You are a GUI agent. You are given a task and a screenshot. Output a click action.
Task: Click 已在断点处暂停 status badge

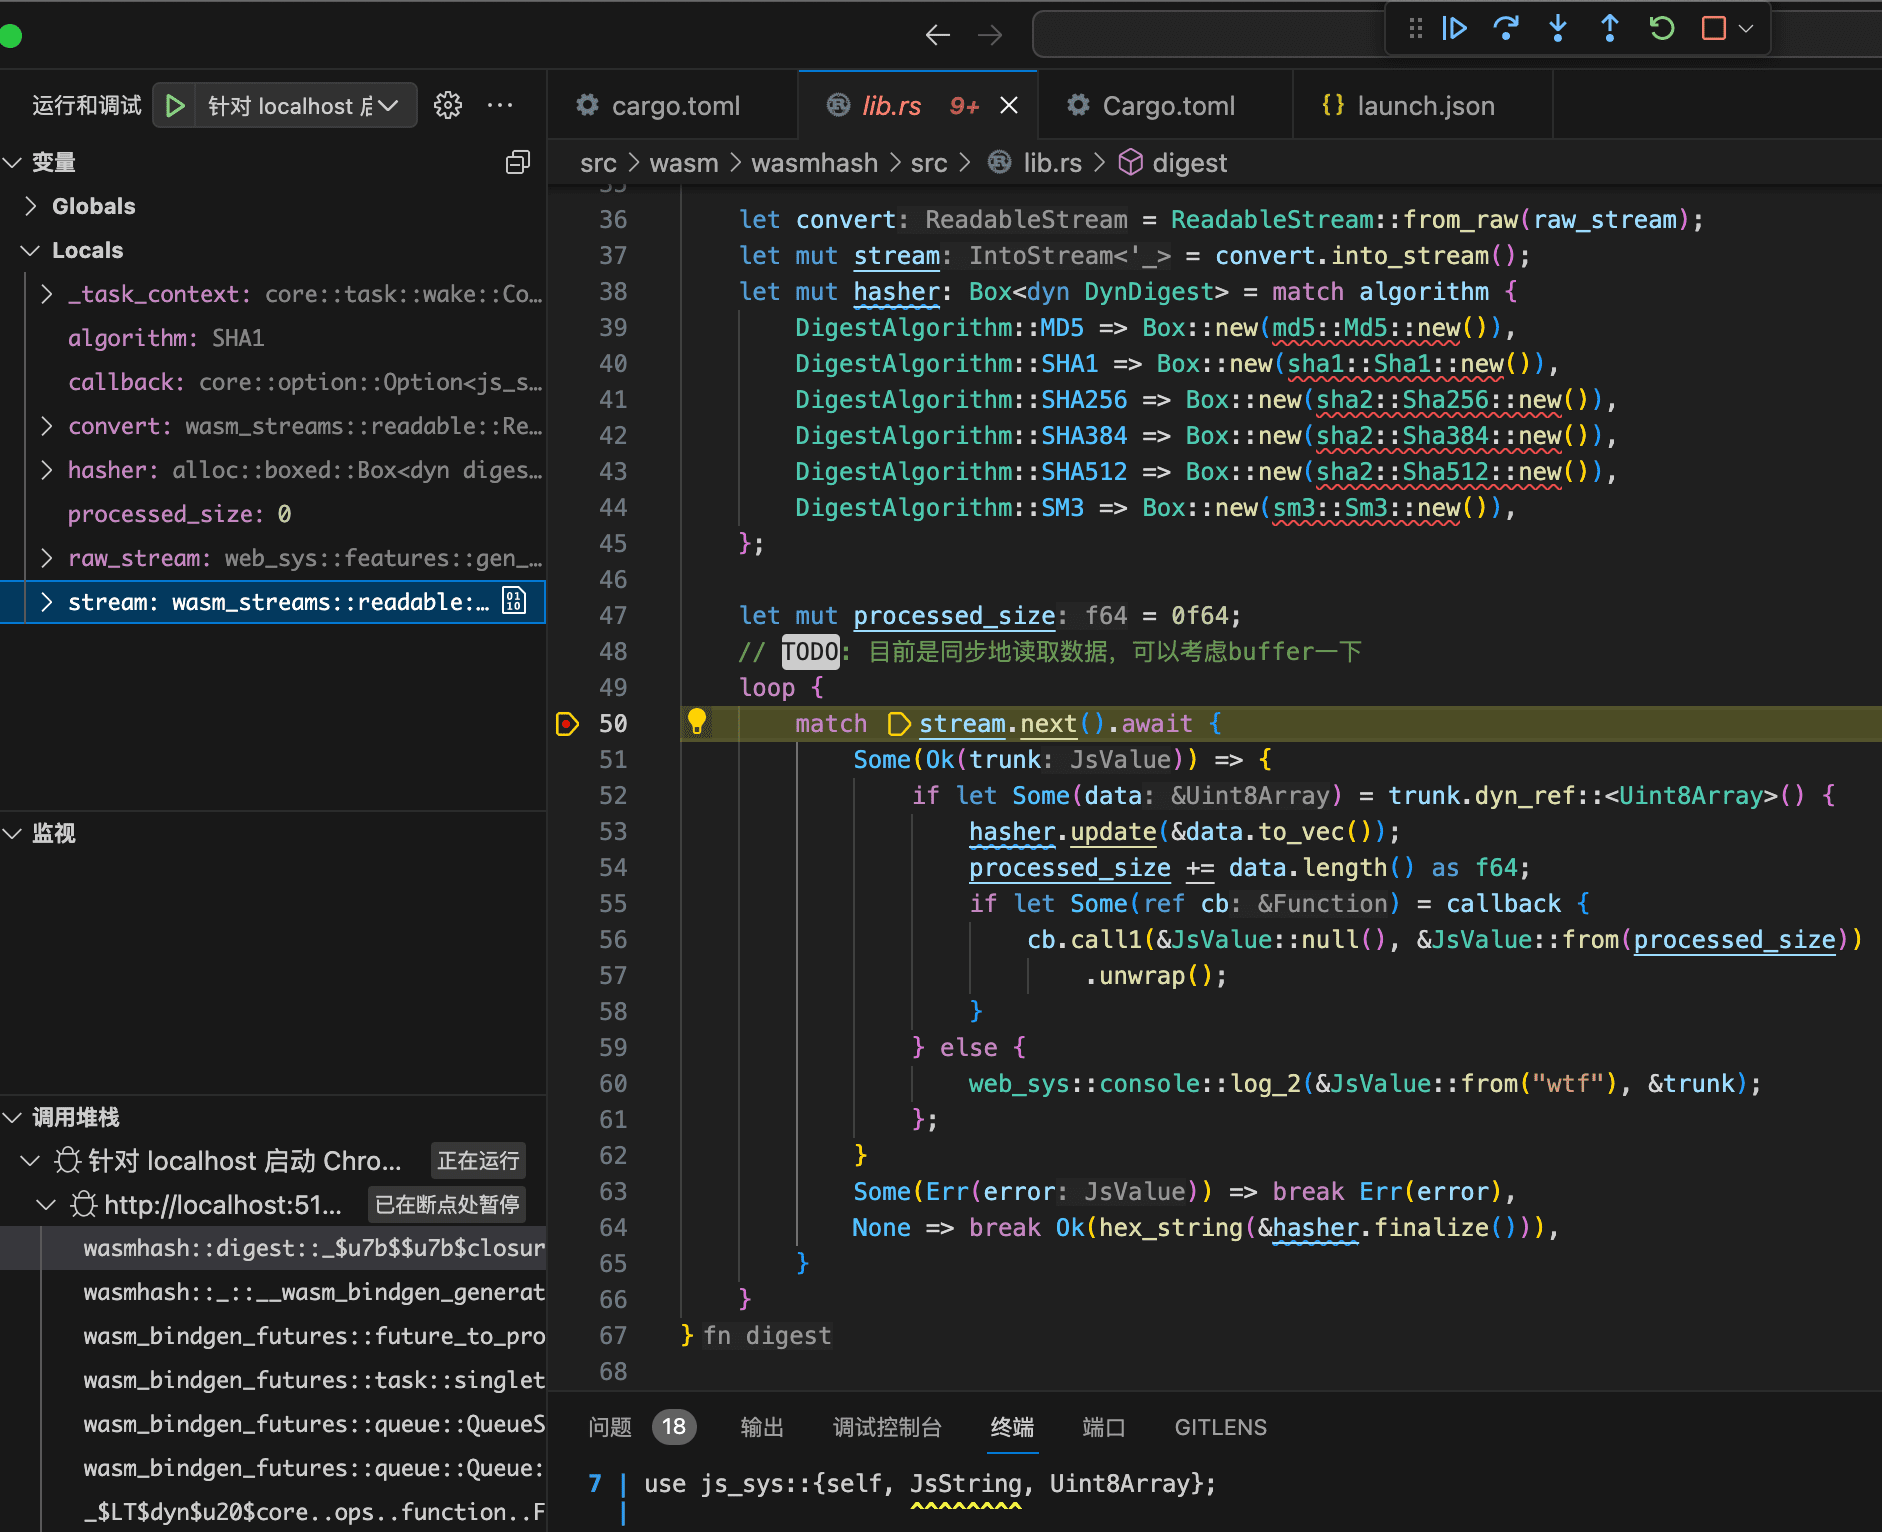(447, 1205)
